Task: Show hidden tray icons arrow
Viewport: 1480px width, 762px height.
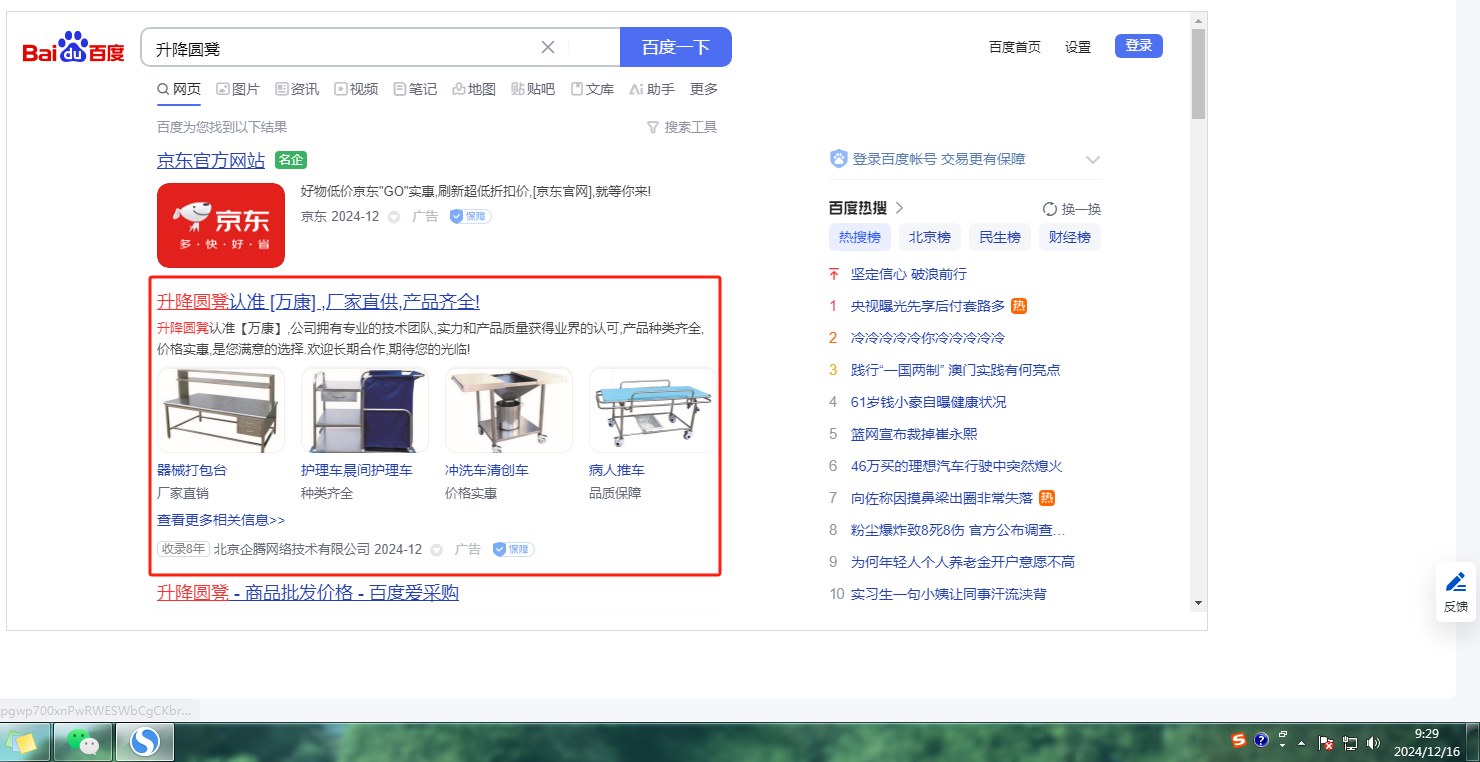Action: point(1301,743)
